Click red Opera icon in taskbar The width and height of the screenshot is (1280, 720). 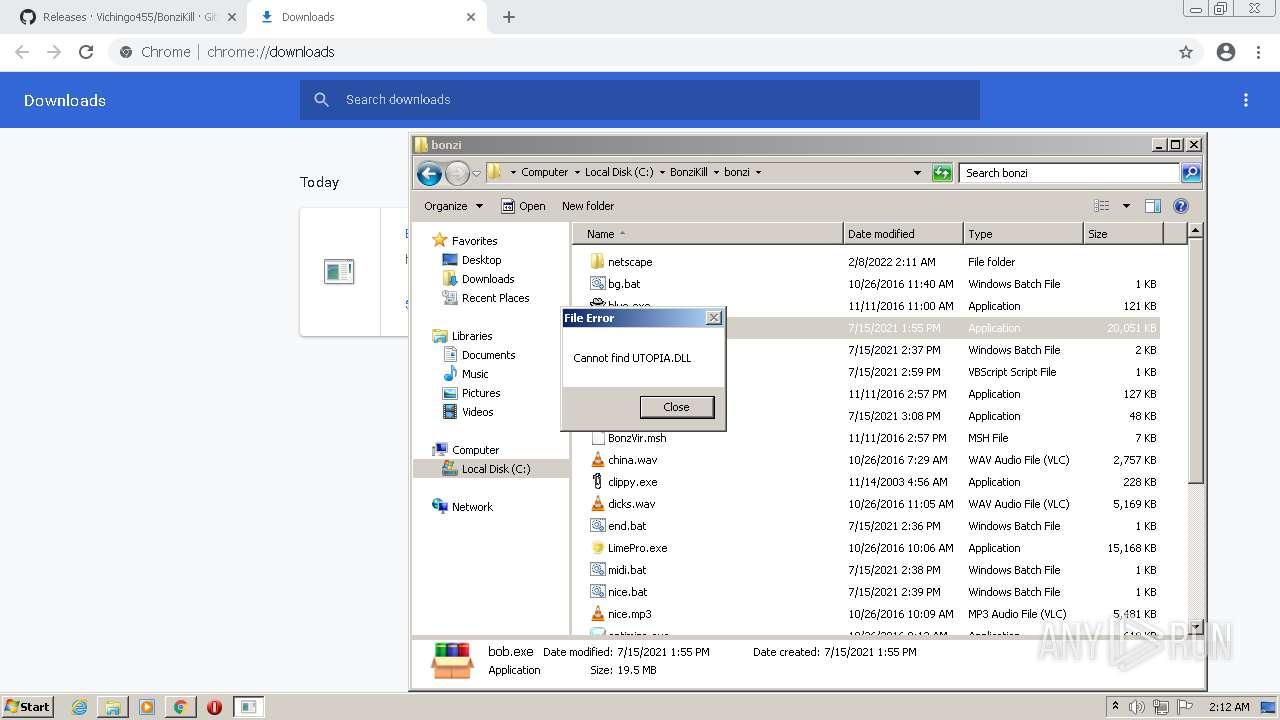[x=214, y=707]
